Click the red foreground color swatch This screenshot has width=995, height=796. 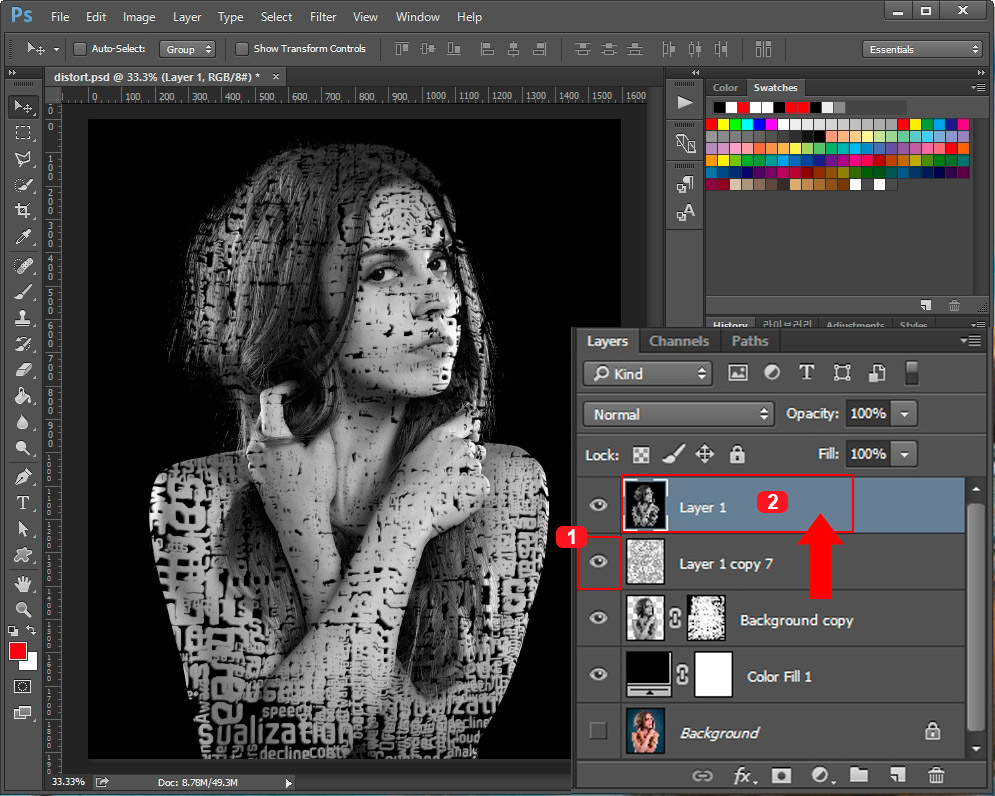point(18,651)
